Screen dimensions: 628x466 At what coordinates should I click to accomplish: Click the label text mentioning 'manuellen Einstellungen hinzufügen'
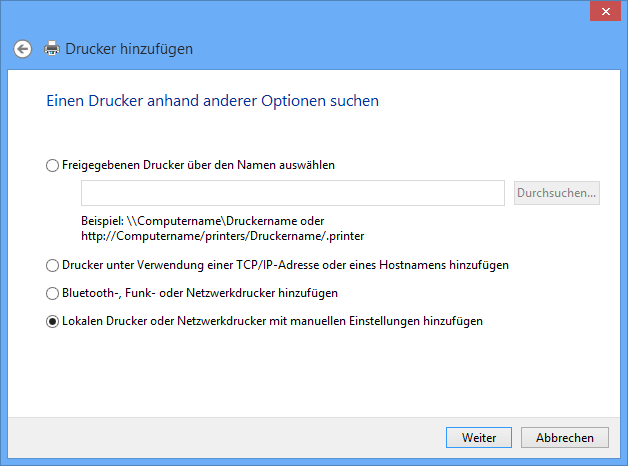pyautogui.click(x=272, y=321)
